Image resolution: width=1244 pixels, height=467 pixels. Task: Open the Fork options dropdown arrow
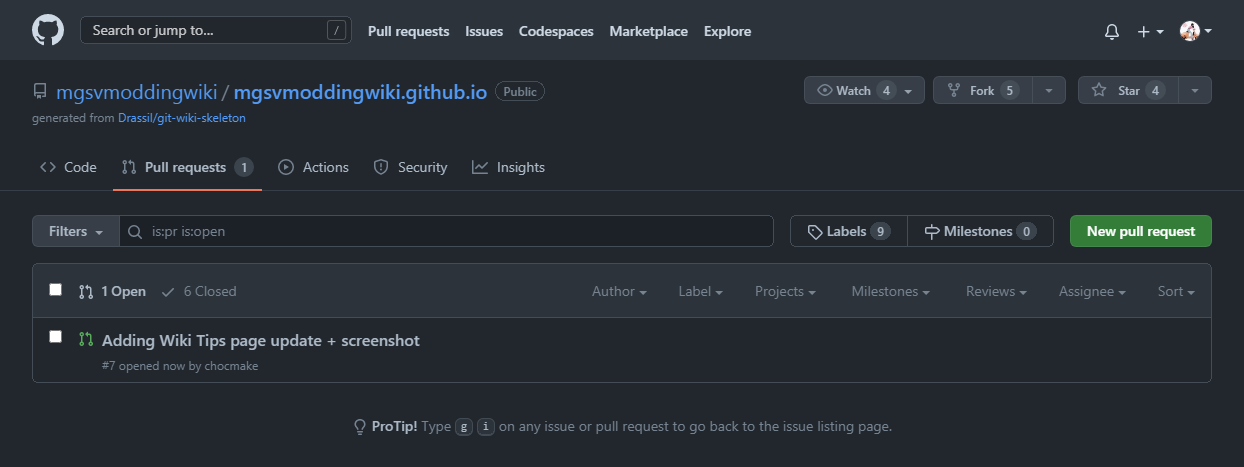1048,90
